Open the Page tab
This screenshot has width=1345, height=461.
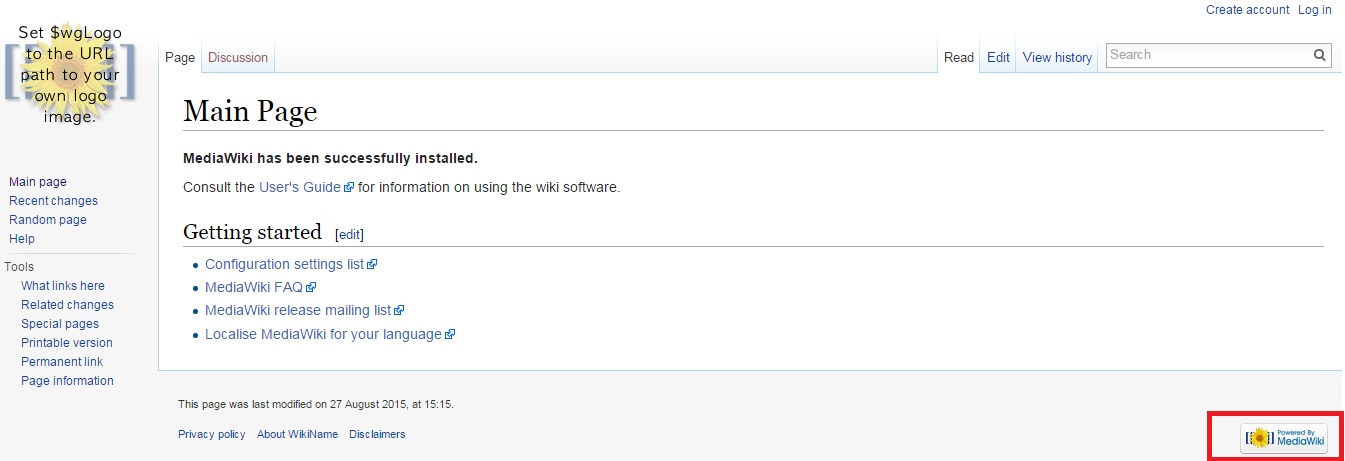click(180, 58)
